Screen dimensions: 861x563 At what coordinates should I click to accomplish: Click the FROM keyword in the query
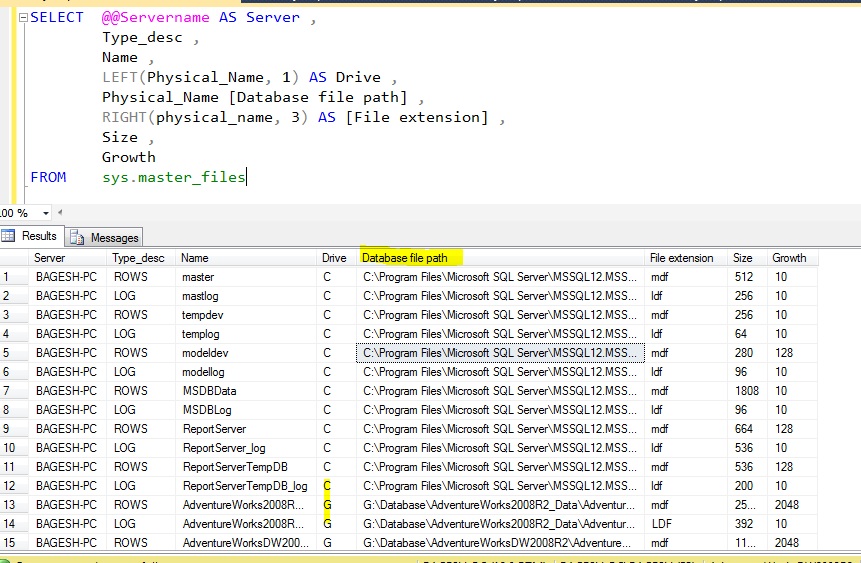[x=48, y=177]
